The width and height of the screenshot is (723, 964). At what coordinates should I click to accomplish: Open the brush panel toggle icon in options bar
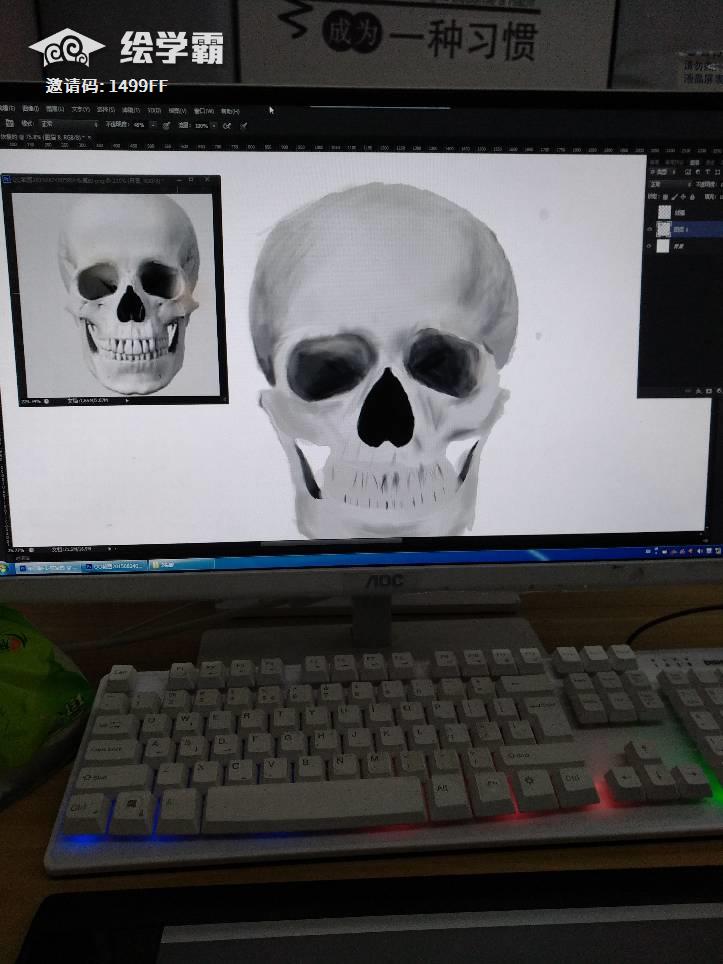(10, 123)
